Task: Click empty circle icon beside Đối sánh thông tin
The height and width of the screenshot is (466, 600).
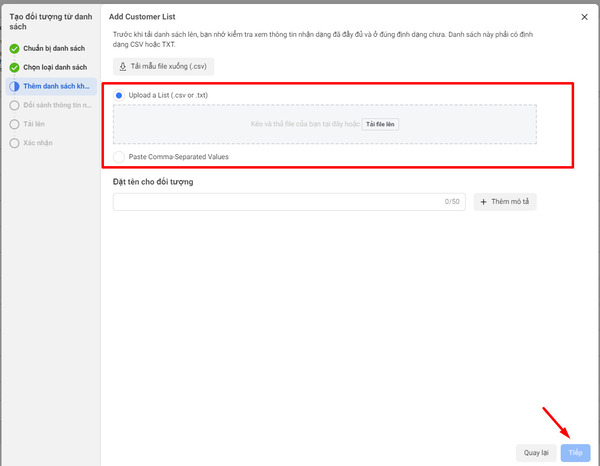Action: point(14,105)
